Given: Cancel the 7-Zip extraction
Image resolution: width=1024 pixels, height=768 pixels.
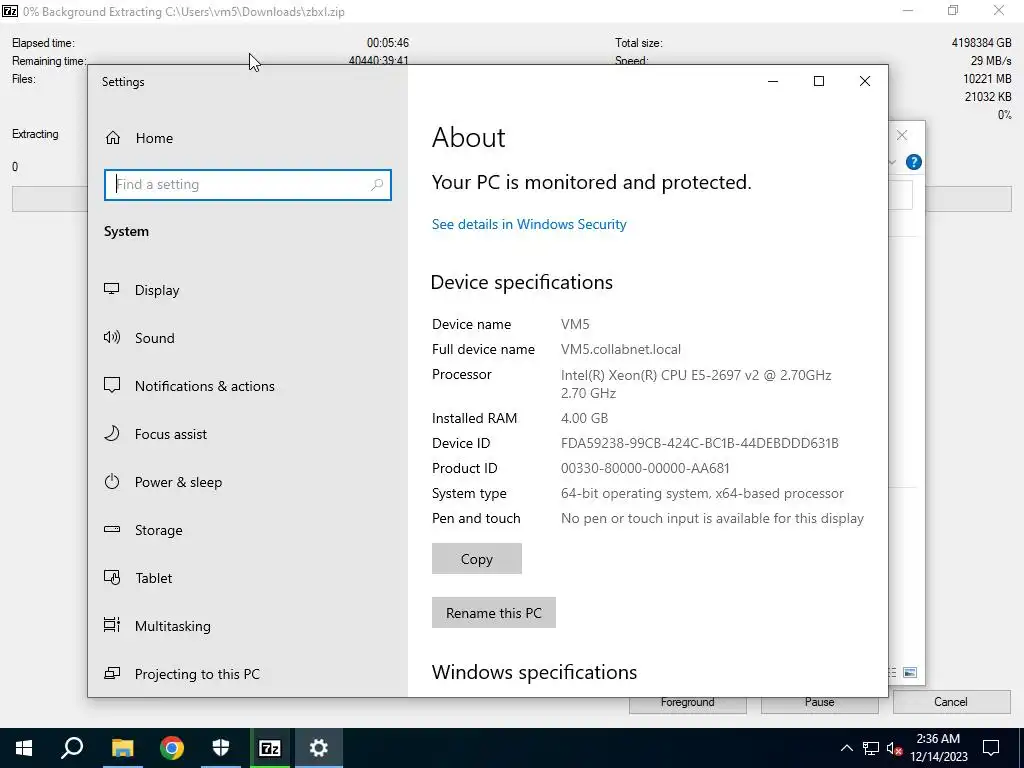Looking at the screenshot, I should pyautogui.click(x=951, y=702).
